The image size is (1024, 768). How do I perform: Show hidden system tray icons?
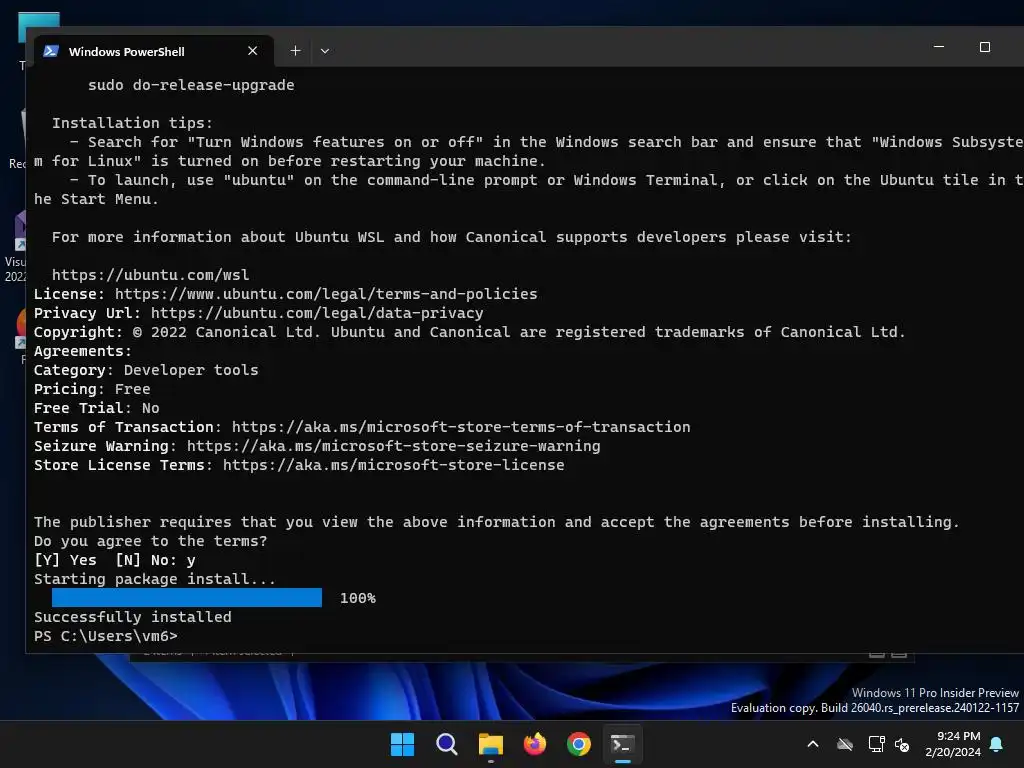(x=813, y=744)
